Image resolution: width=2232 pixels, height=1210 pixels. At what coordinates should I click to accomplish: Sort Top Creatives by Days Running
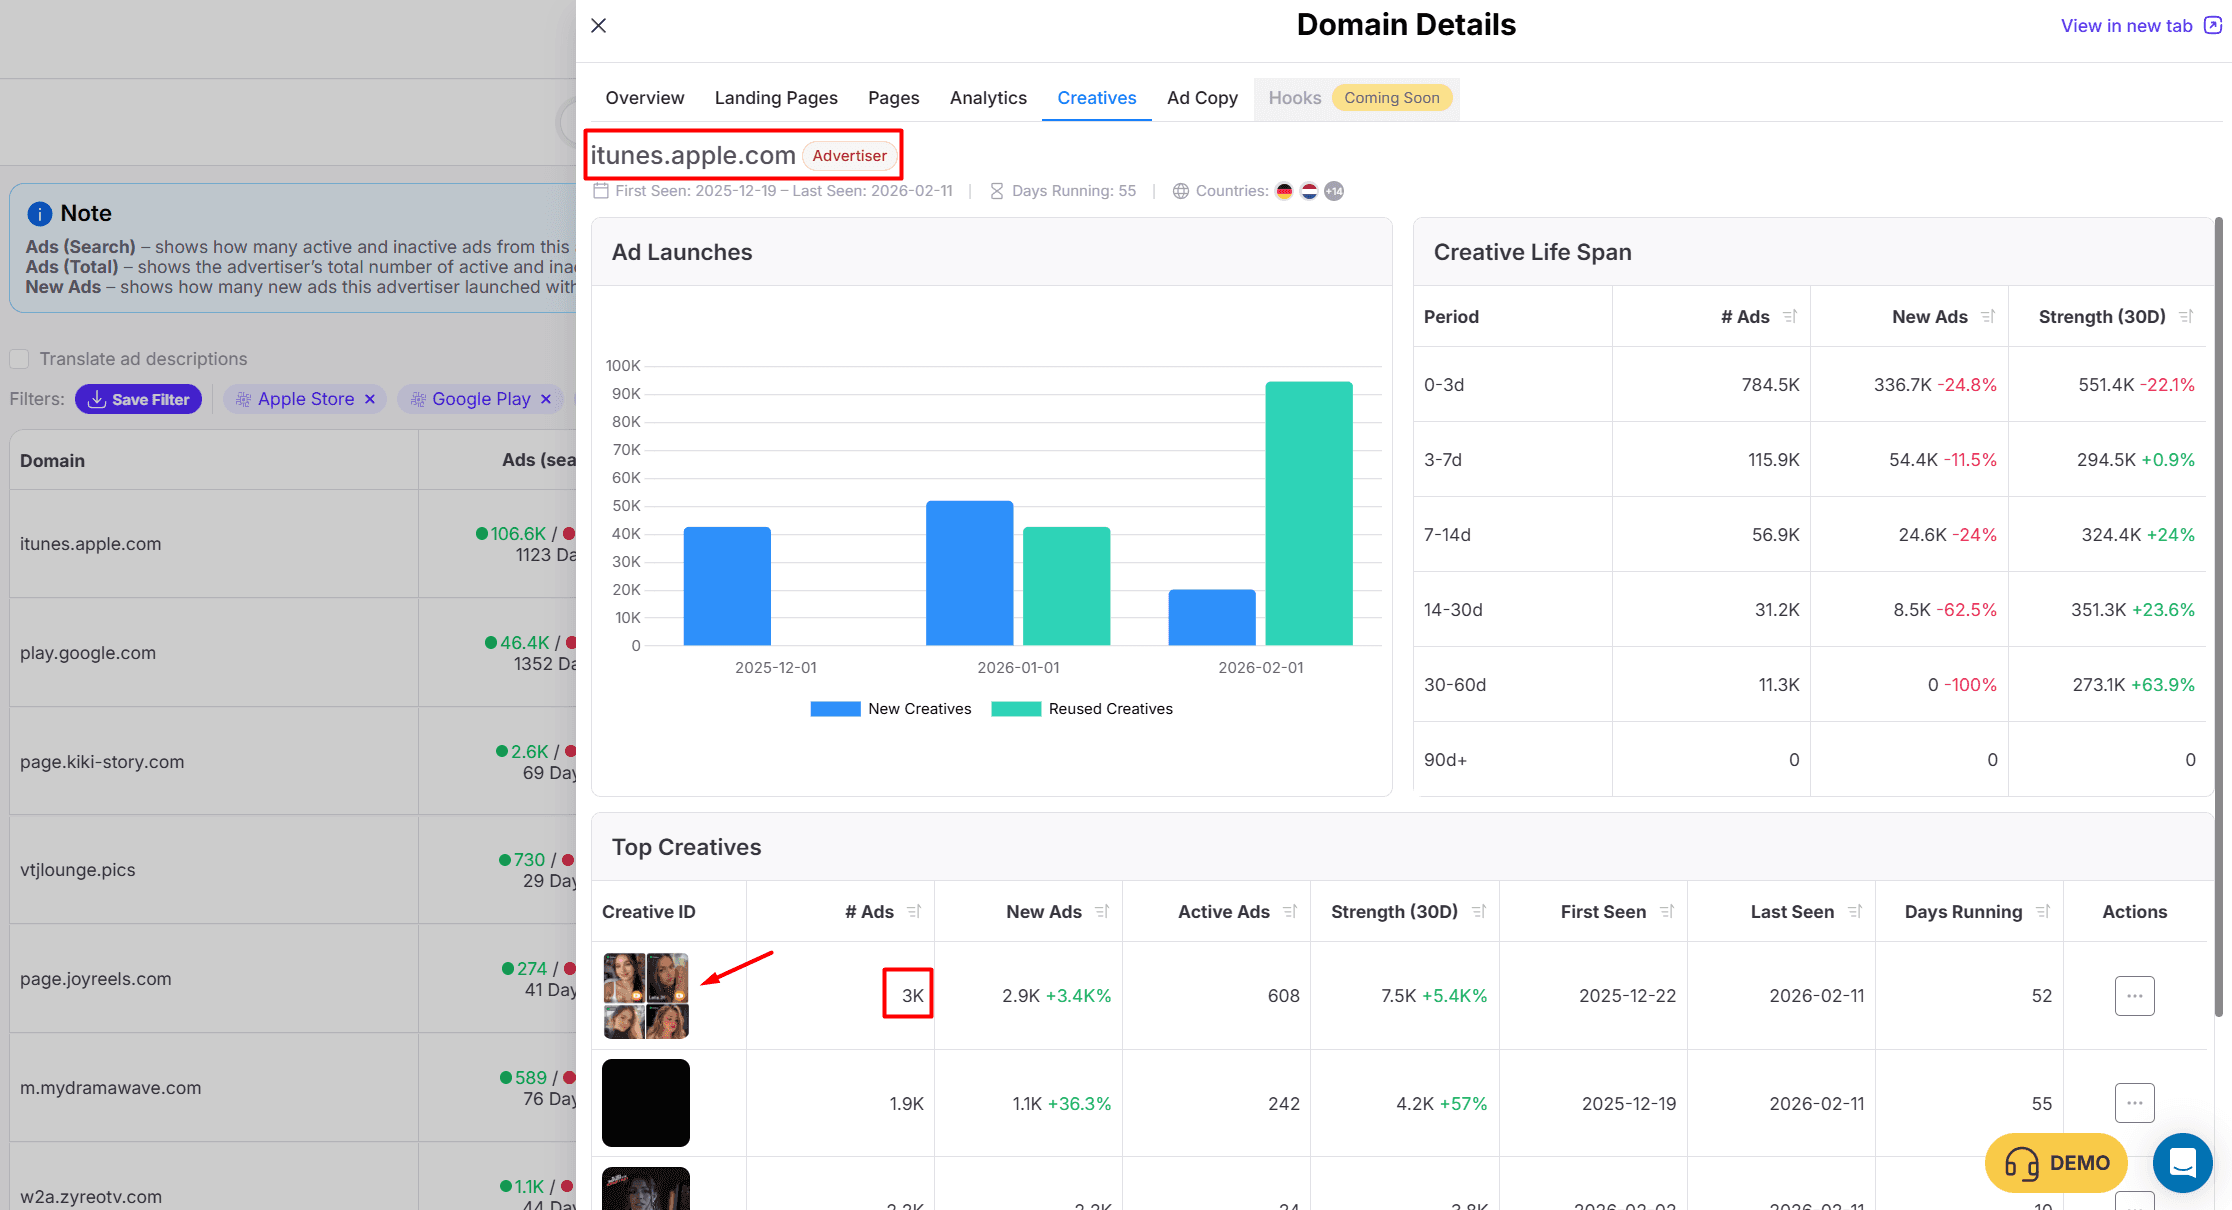click(x=2043, y=912)
